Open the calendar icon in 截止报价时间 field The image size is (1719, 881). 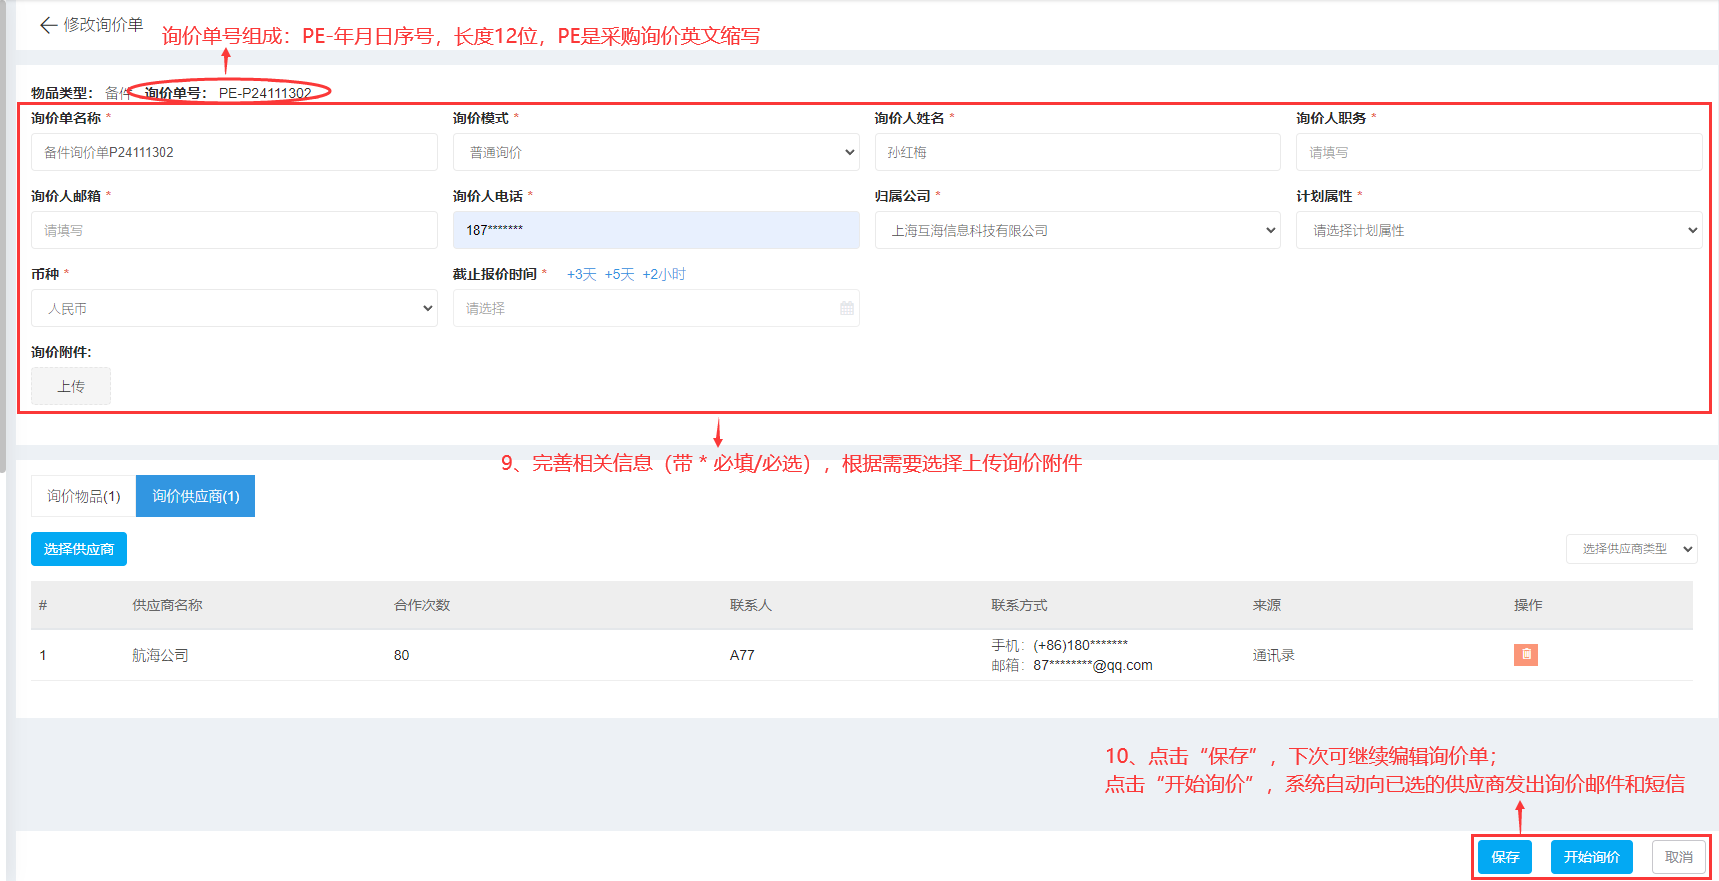click(847, 308)
